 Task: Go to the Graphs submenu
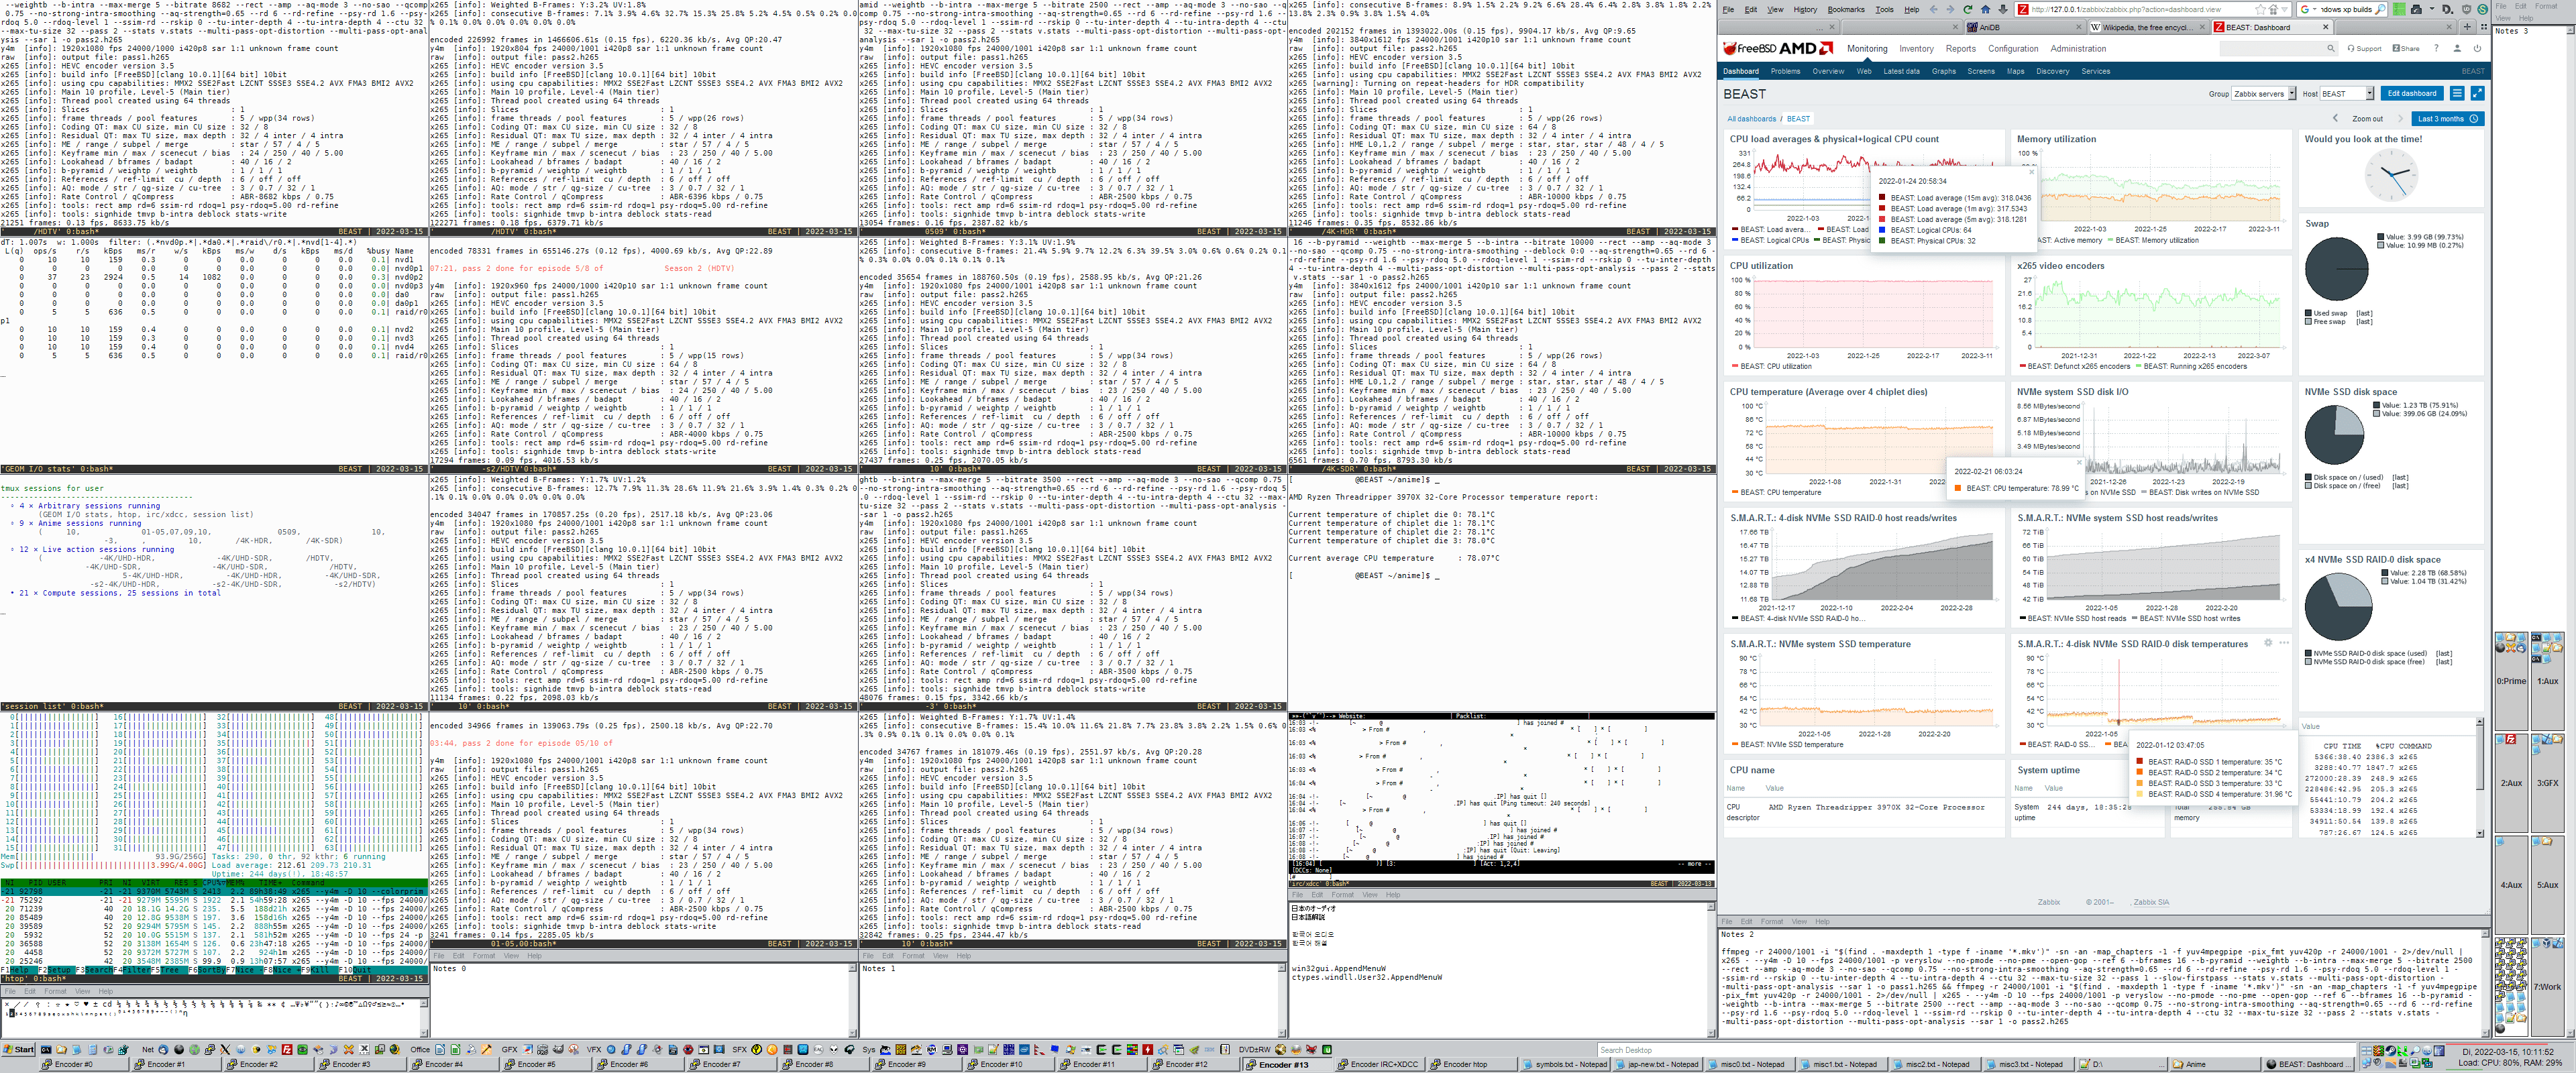pos(1944,72)
